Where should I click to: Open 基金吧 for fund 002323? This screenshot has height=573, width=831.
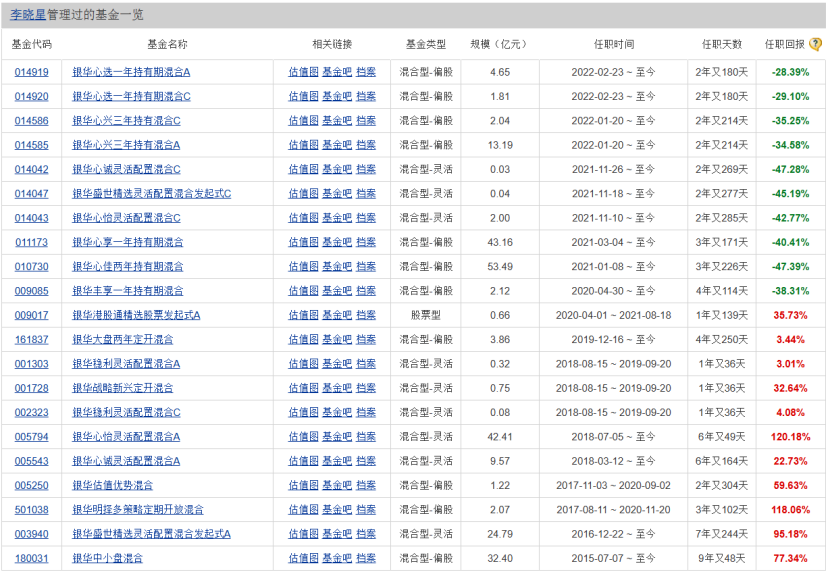pos(337,413)
